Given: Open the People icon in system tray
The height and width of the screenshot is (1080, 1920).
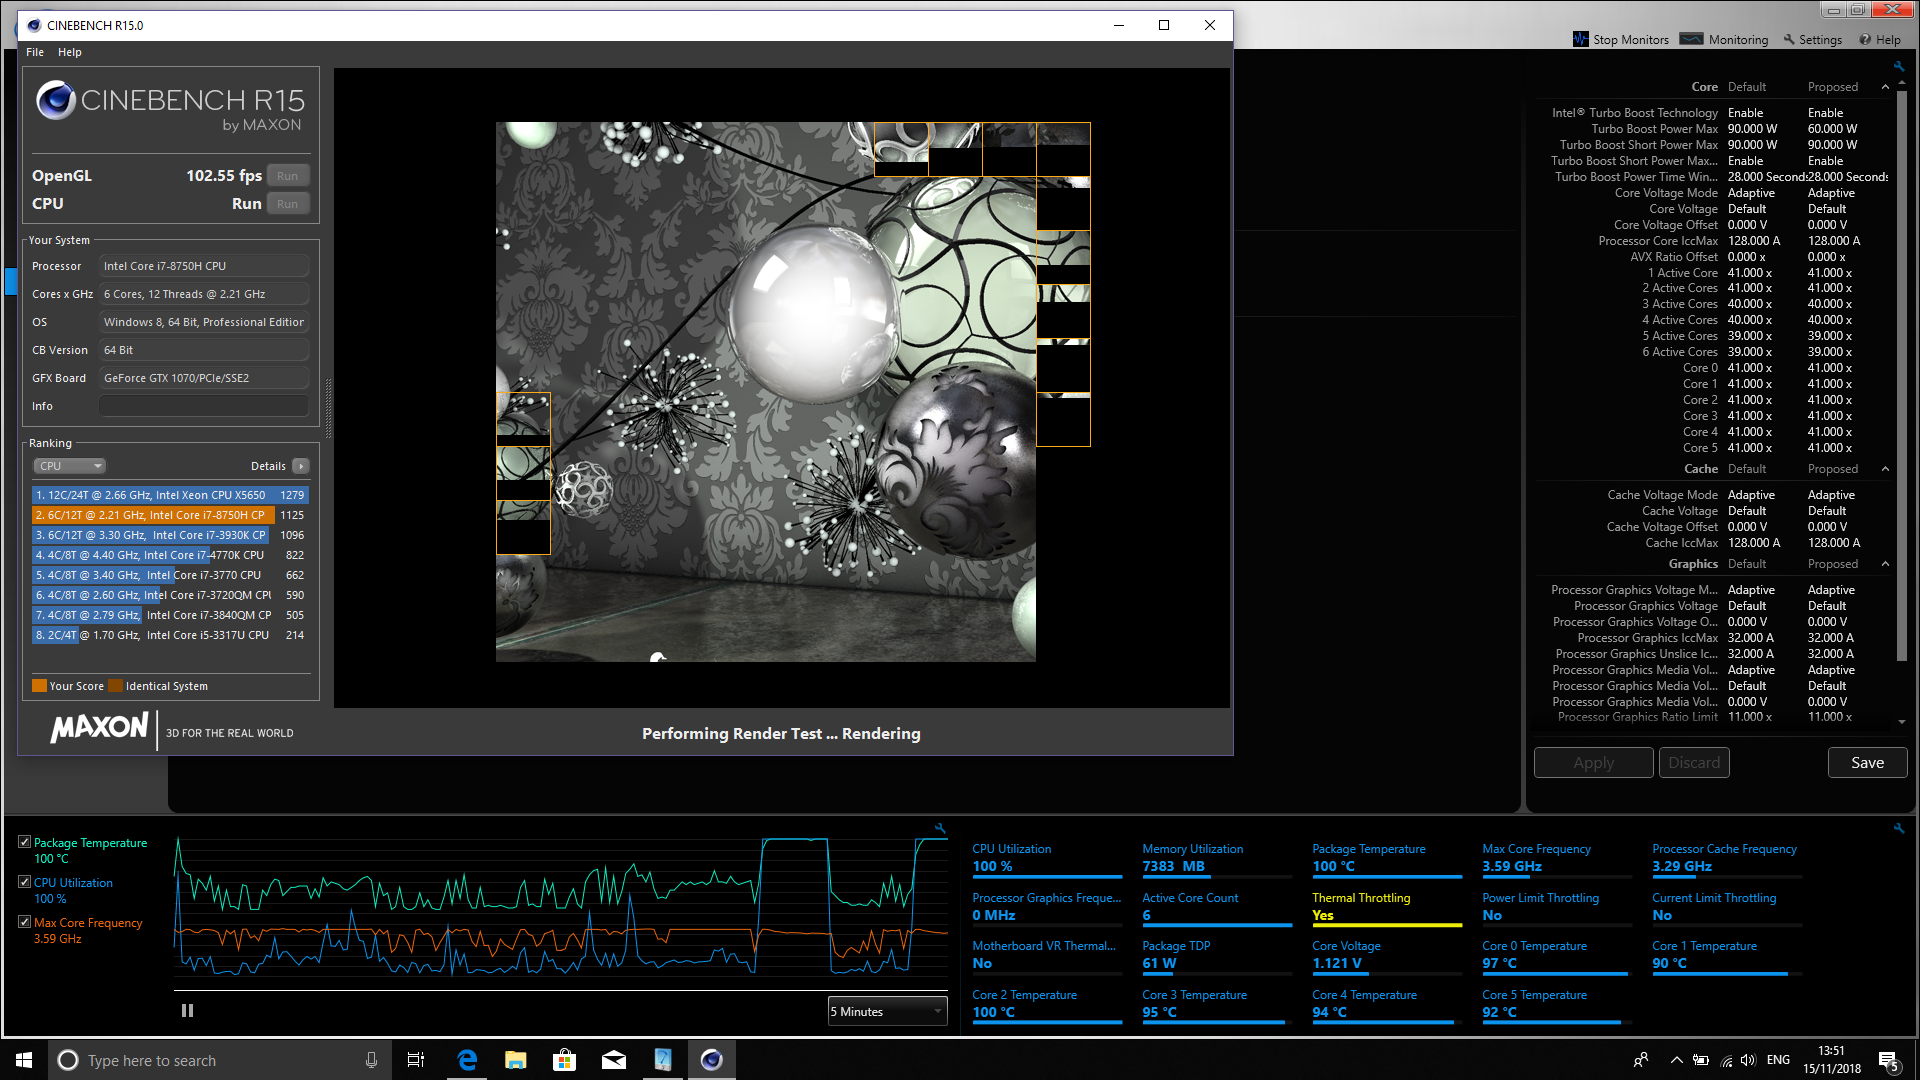Looking at the screenshot, I should point(1641,1060).
